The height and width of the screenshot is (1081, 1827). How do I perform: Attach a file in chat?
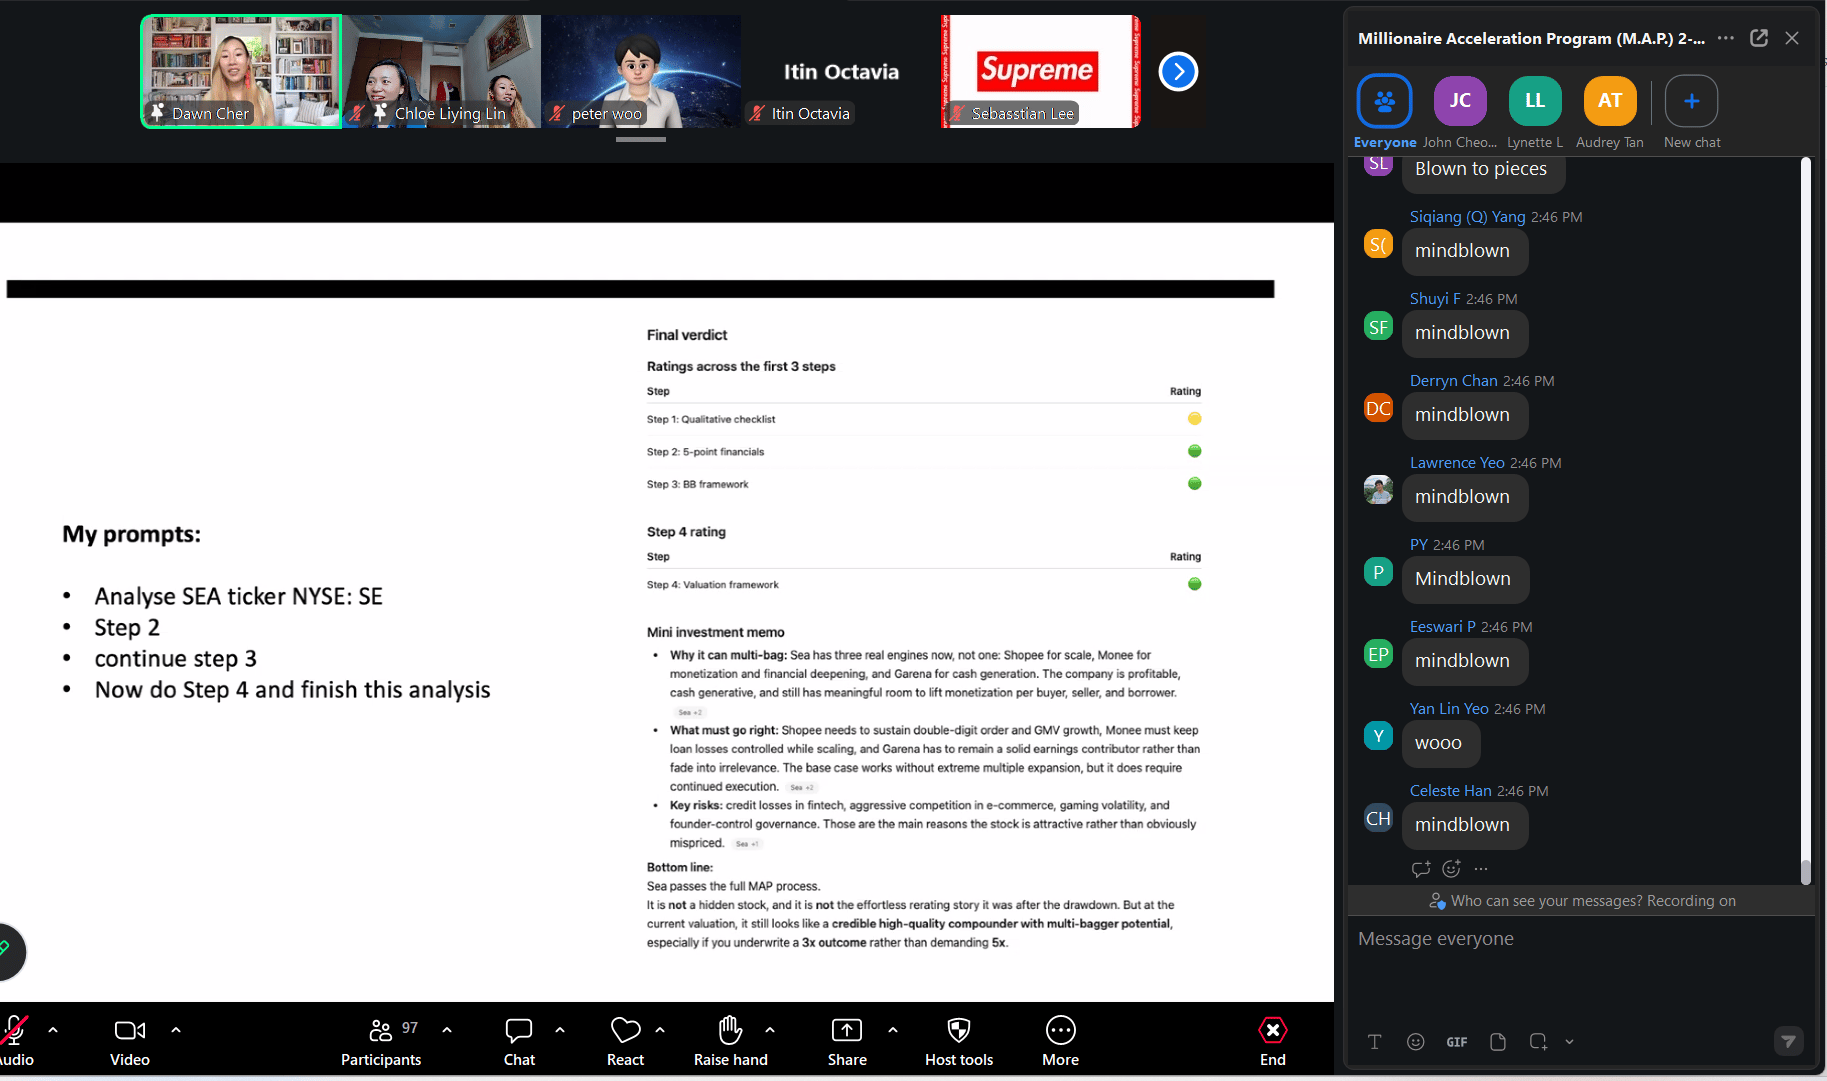click(x=1498, y=1042)
